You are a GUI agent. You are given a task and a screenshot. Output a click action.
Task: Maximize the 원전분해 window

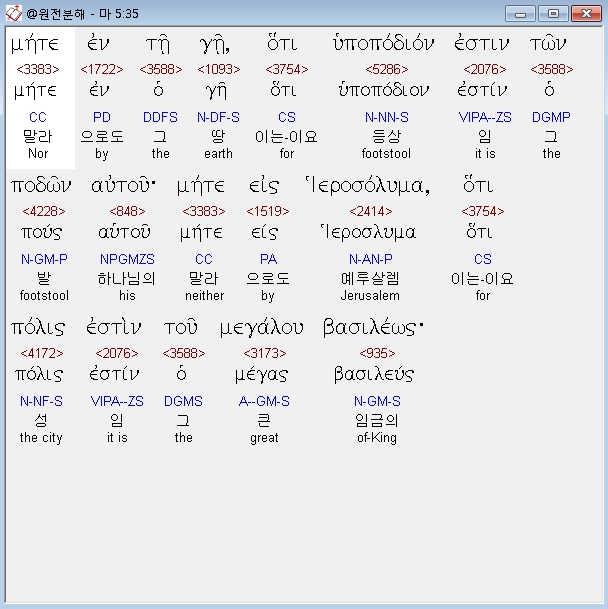click(553, 14)
